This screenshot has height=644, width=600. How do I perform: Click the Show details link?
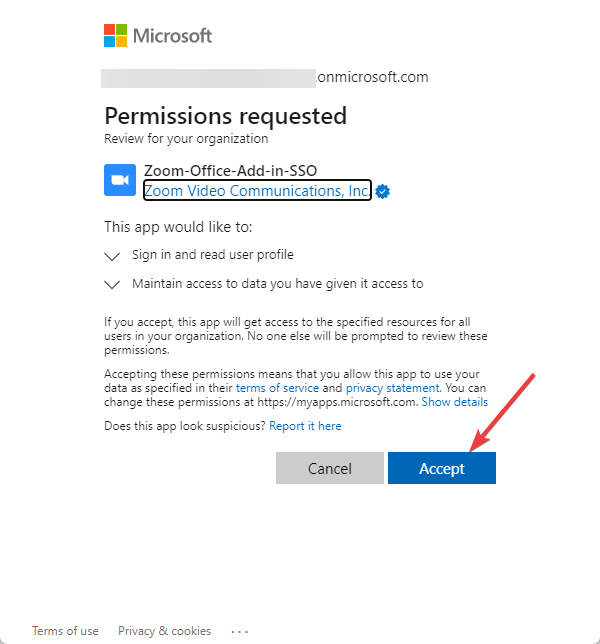[454, 402]
